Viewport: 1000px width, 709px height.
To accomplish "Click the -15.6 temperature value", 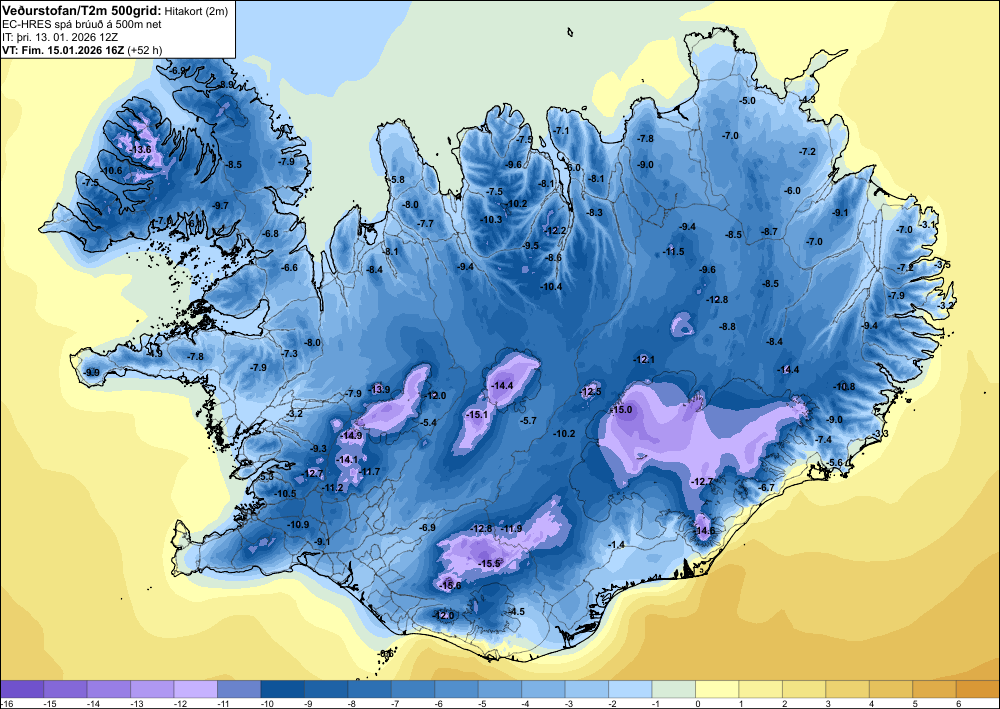I will pyautogui.click(x=450, y=585).
